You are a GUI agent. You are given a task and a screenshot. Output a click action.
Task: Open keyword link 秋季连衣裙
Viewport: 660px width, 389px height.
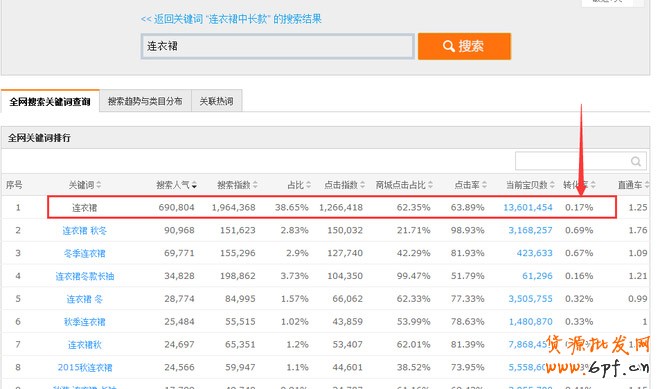[x=85, y=322]
